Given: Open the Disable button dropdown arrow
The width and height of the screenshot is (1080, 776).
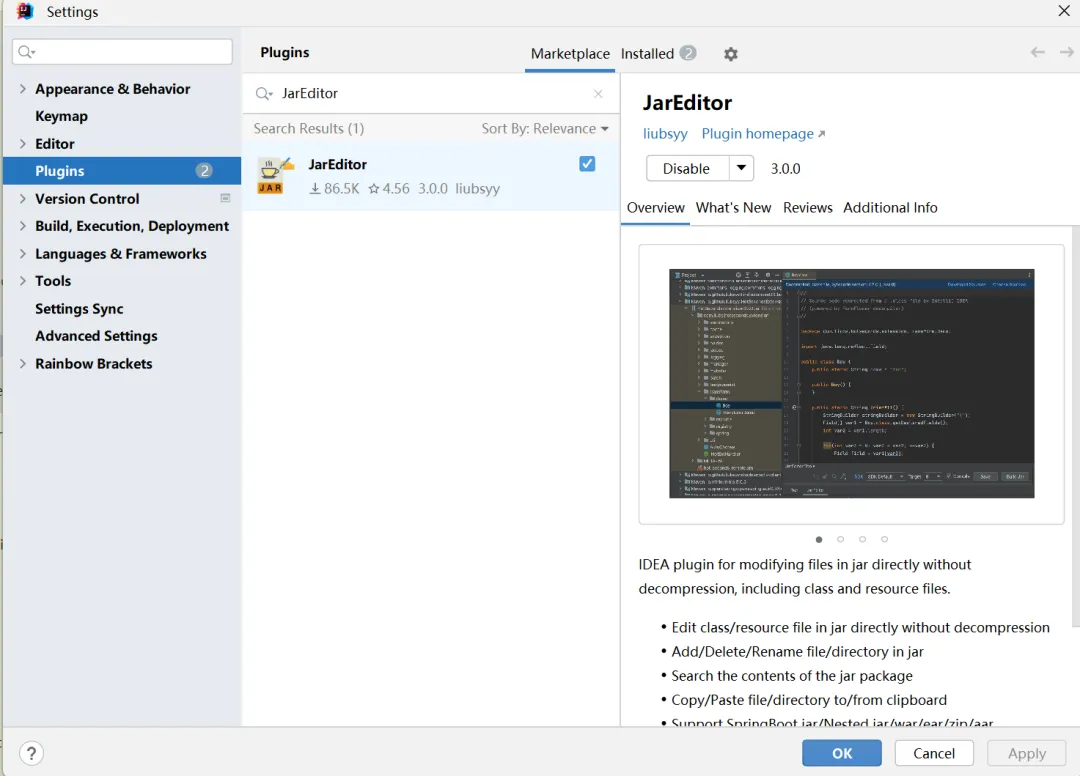Looking at the screenshot, I should [x=741, y=168].
